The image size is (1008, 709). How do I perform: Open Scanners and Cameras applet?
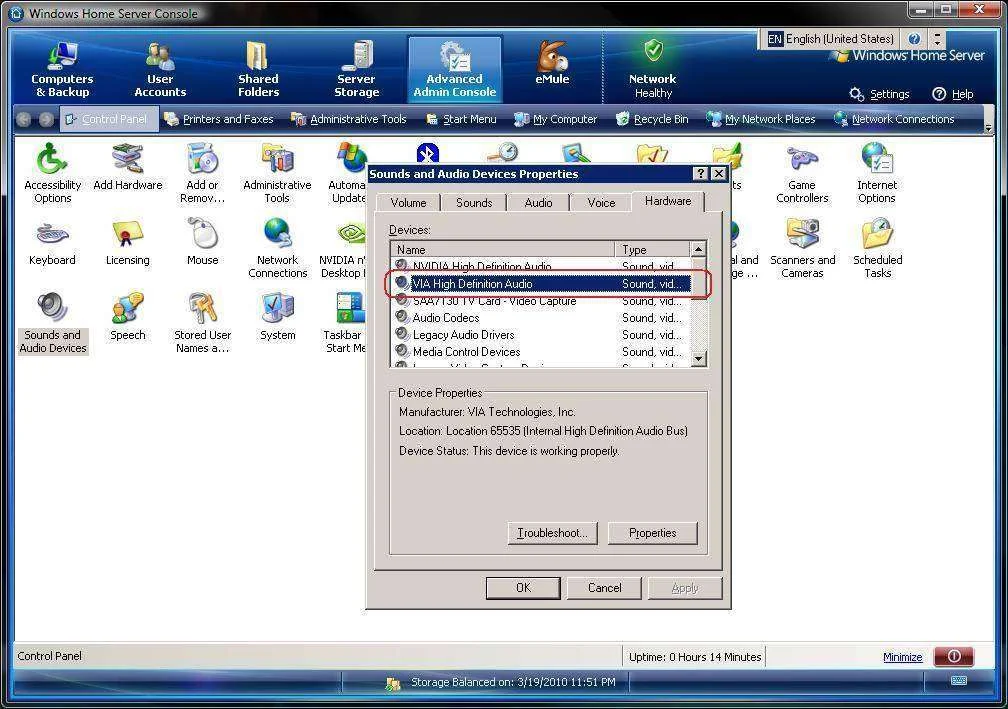pyautogui.click(x=802, y=249)
